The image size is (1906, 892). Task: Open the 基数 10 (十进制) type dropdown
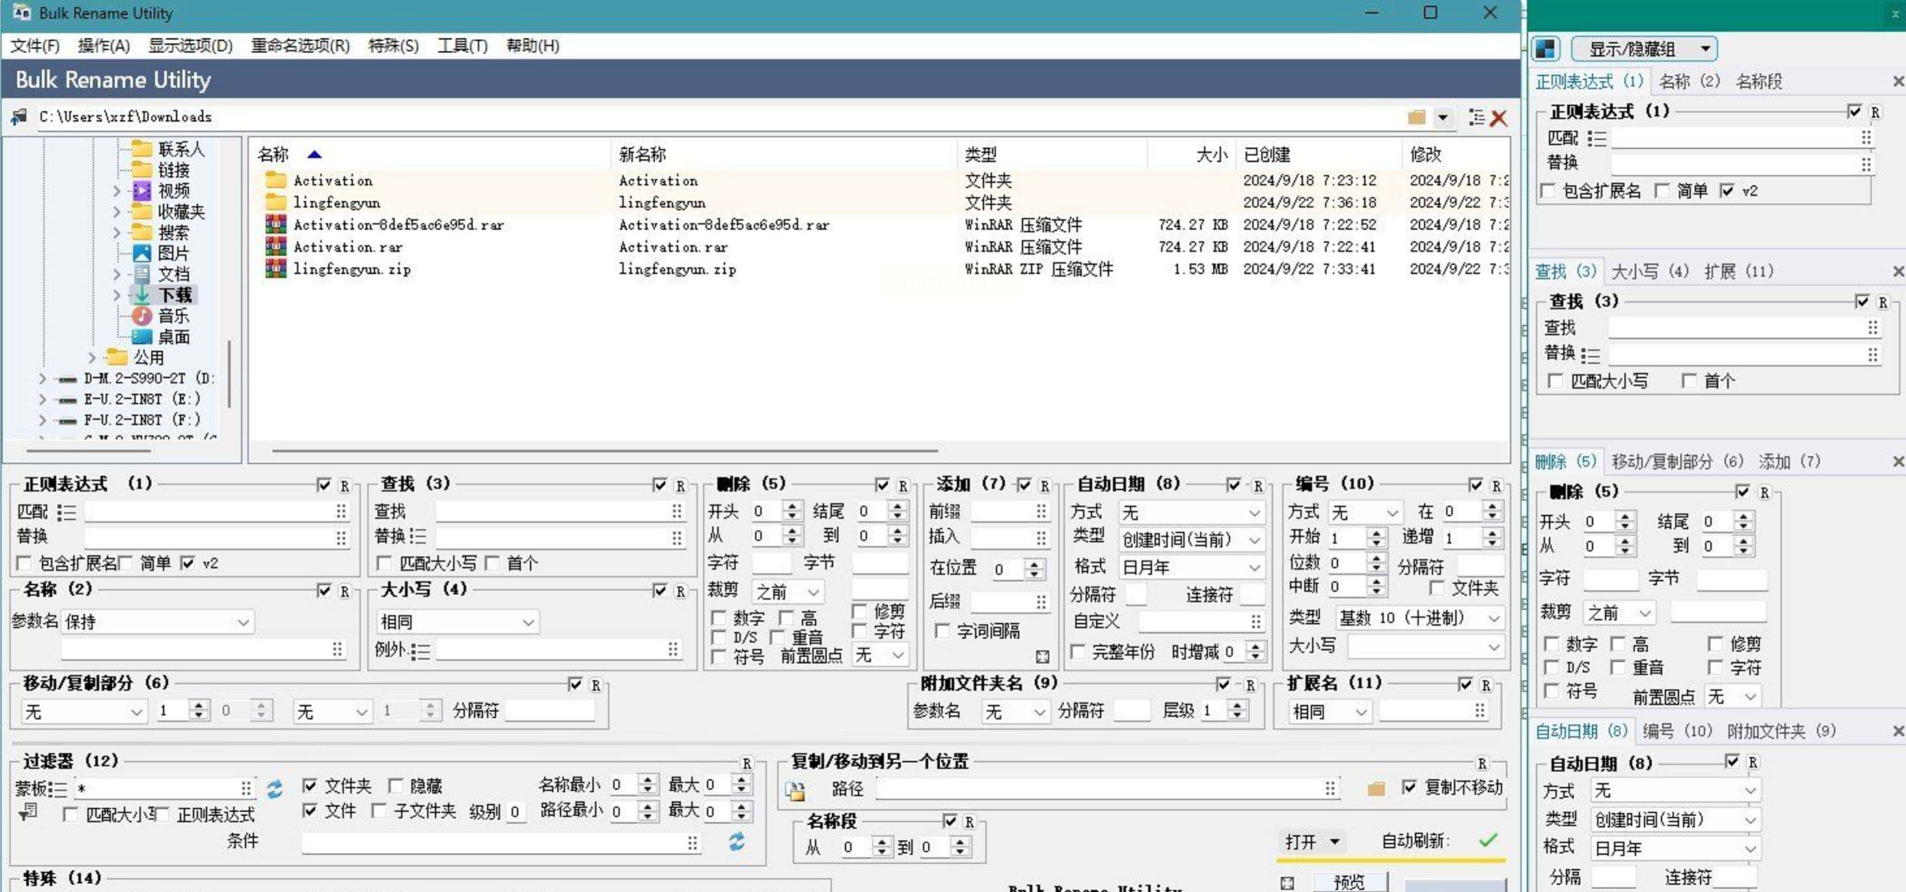coord(1418,618)
